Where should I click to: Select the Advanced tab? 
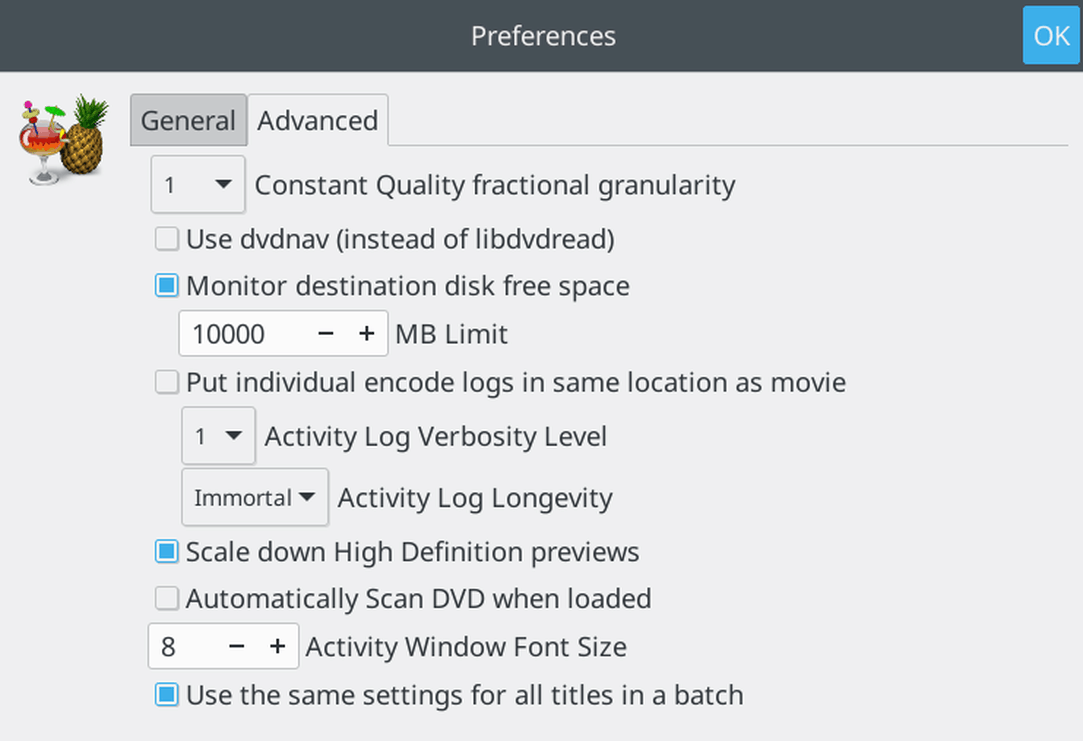(318, 120)
